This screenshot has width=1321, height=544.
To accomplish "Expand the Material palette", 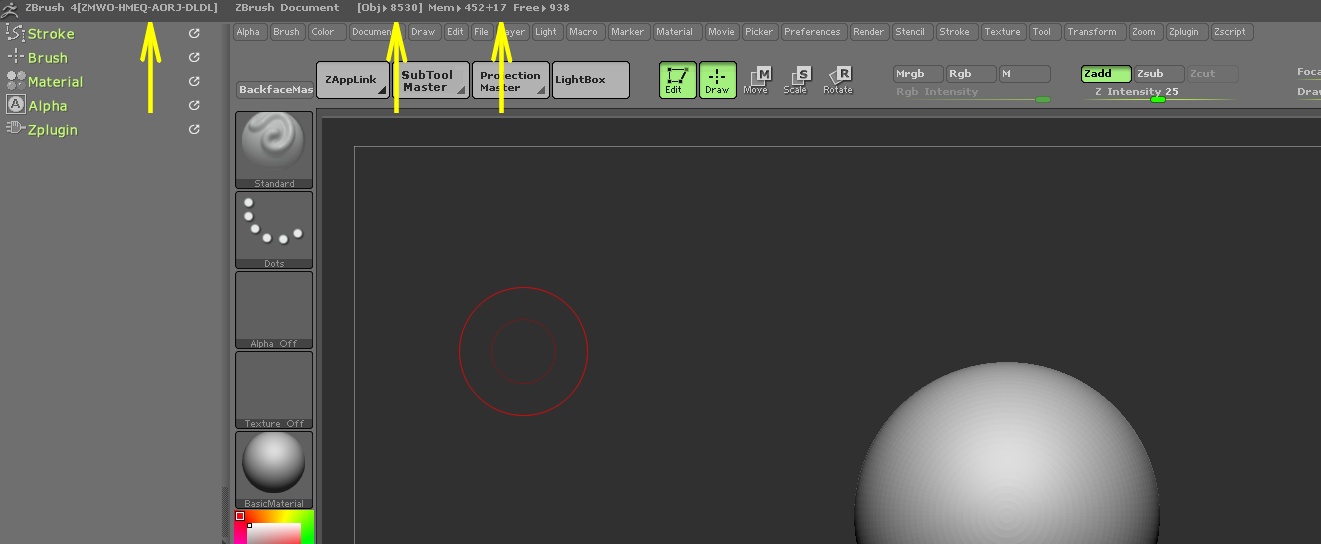I will point(55,82).
